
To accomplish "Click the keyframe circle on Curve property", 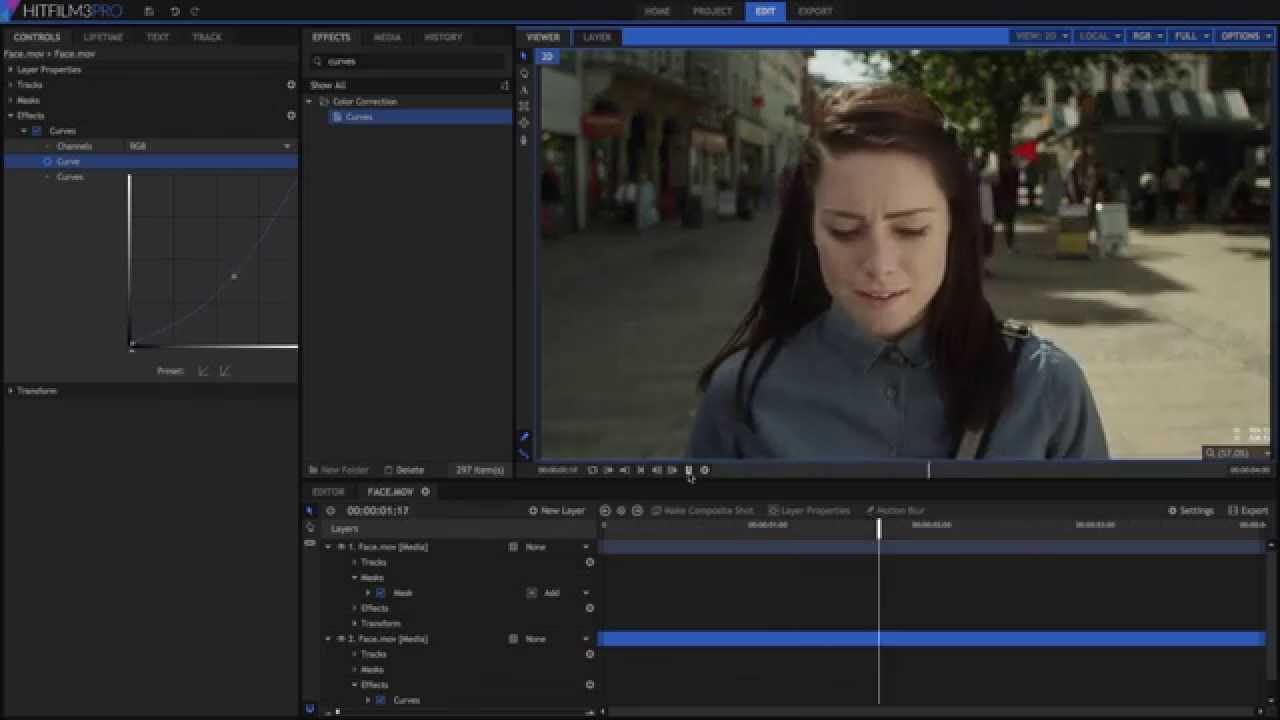I will coord(47,161).
